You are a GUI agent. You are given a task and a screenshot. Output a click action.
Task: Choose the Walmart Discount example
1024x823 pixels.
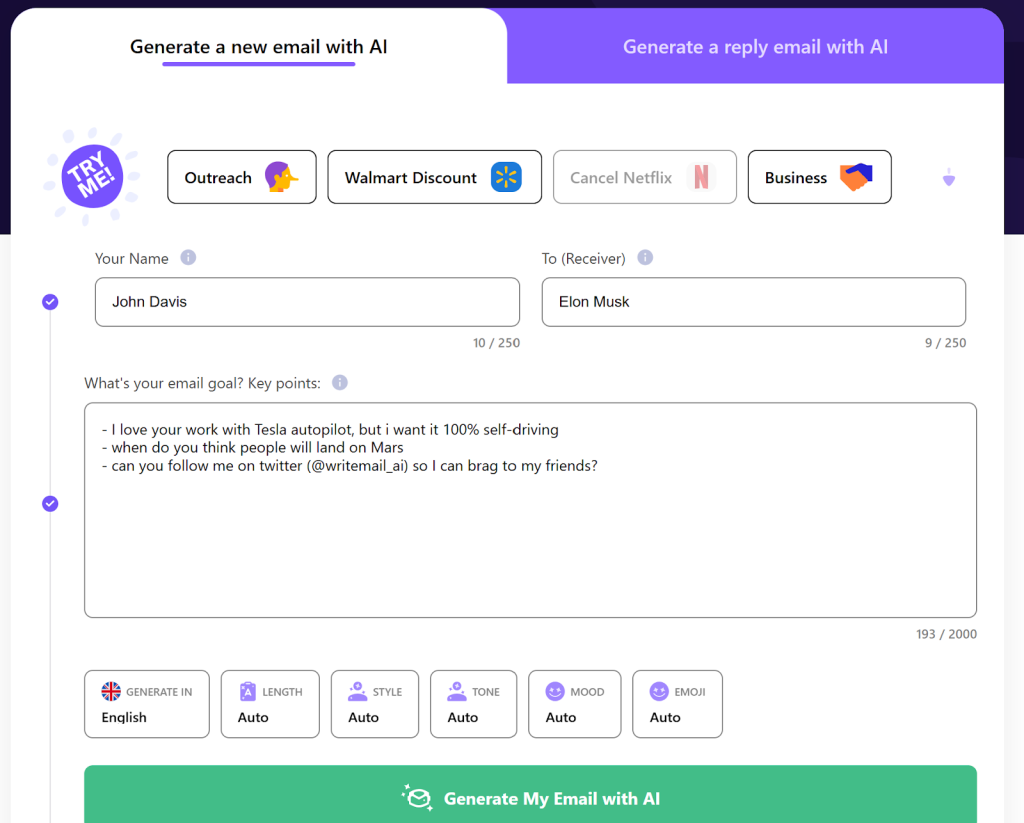coord(434,177)
